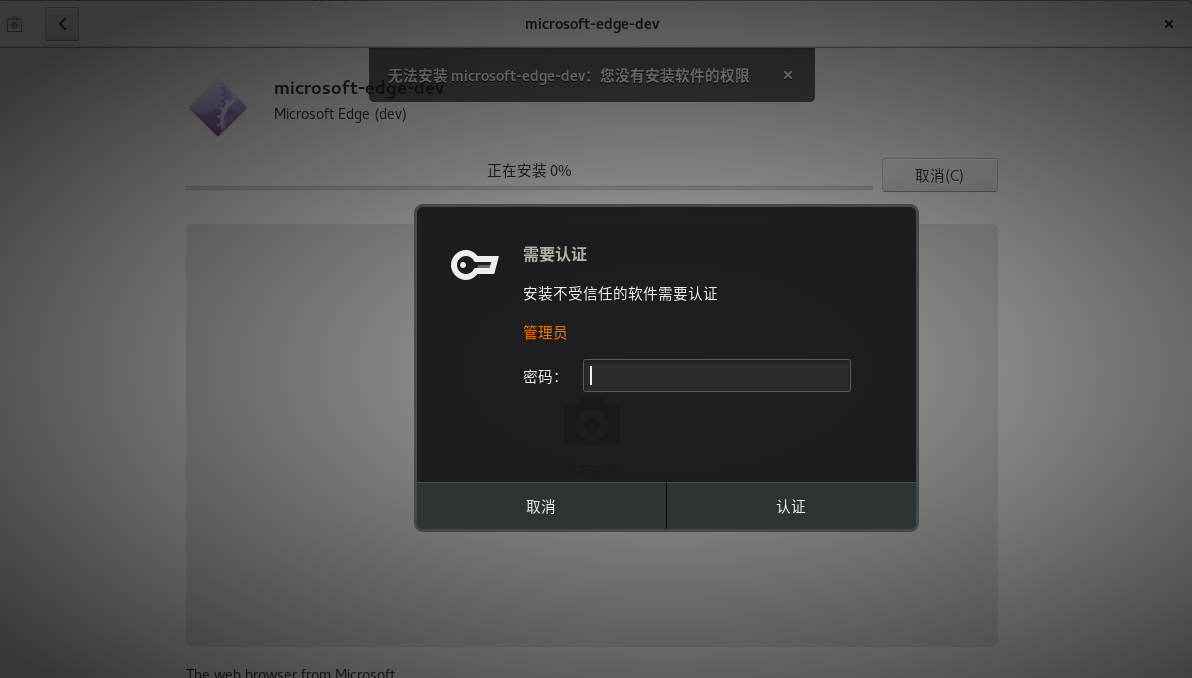The image size is (1192, 678).
Task: Click the microsoft-edge-dev package icon
Action: [218, 106]
